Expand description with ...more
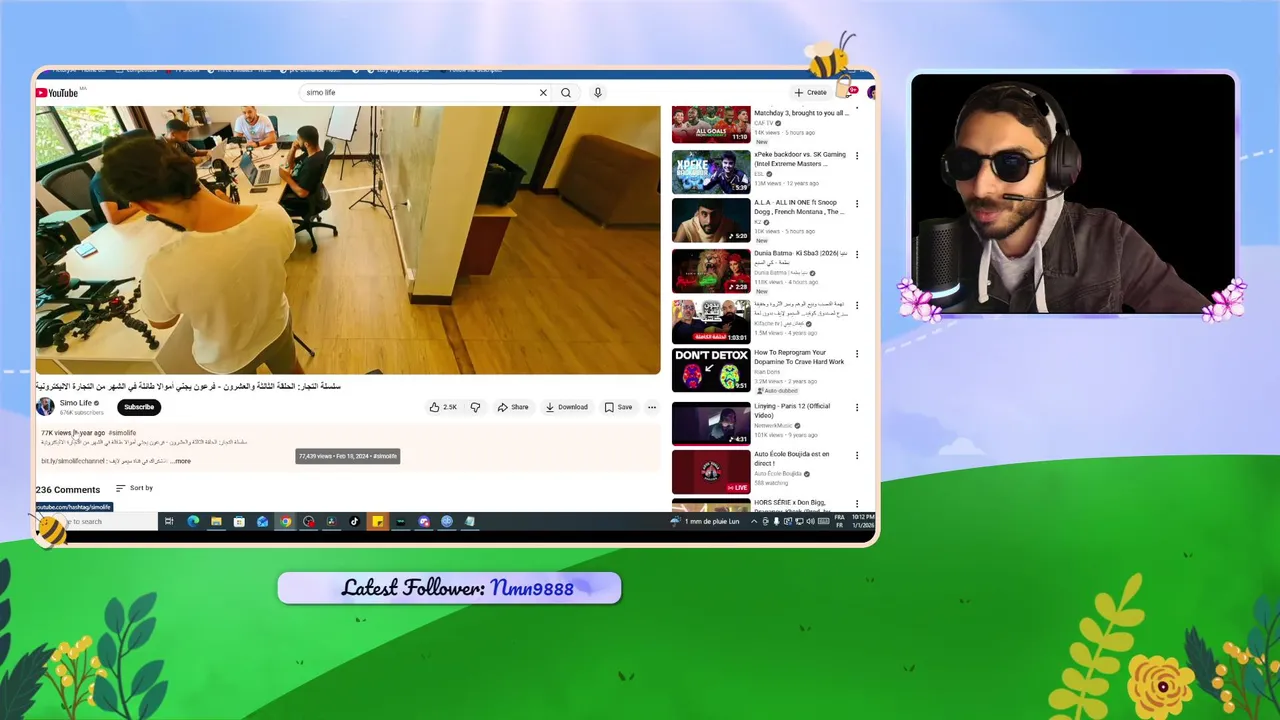The width and height of the screenshot is (1280, 720). coord(180,461)
